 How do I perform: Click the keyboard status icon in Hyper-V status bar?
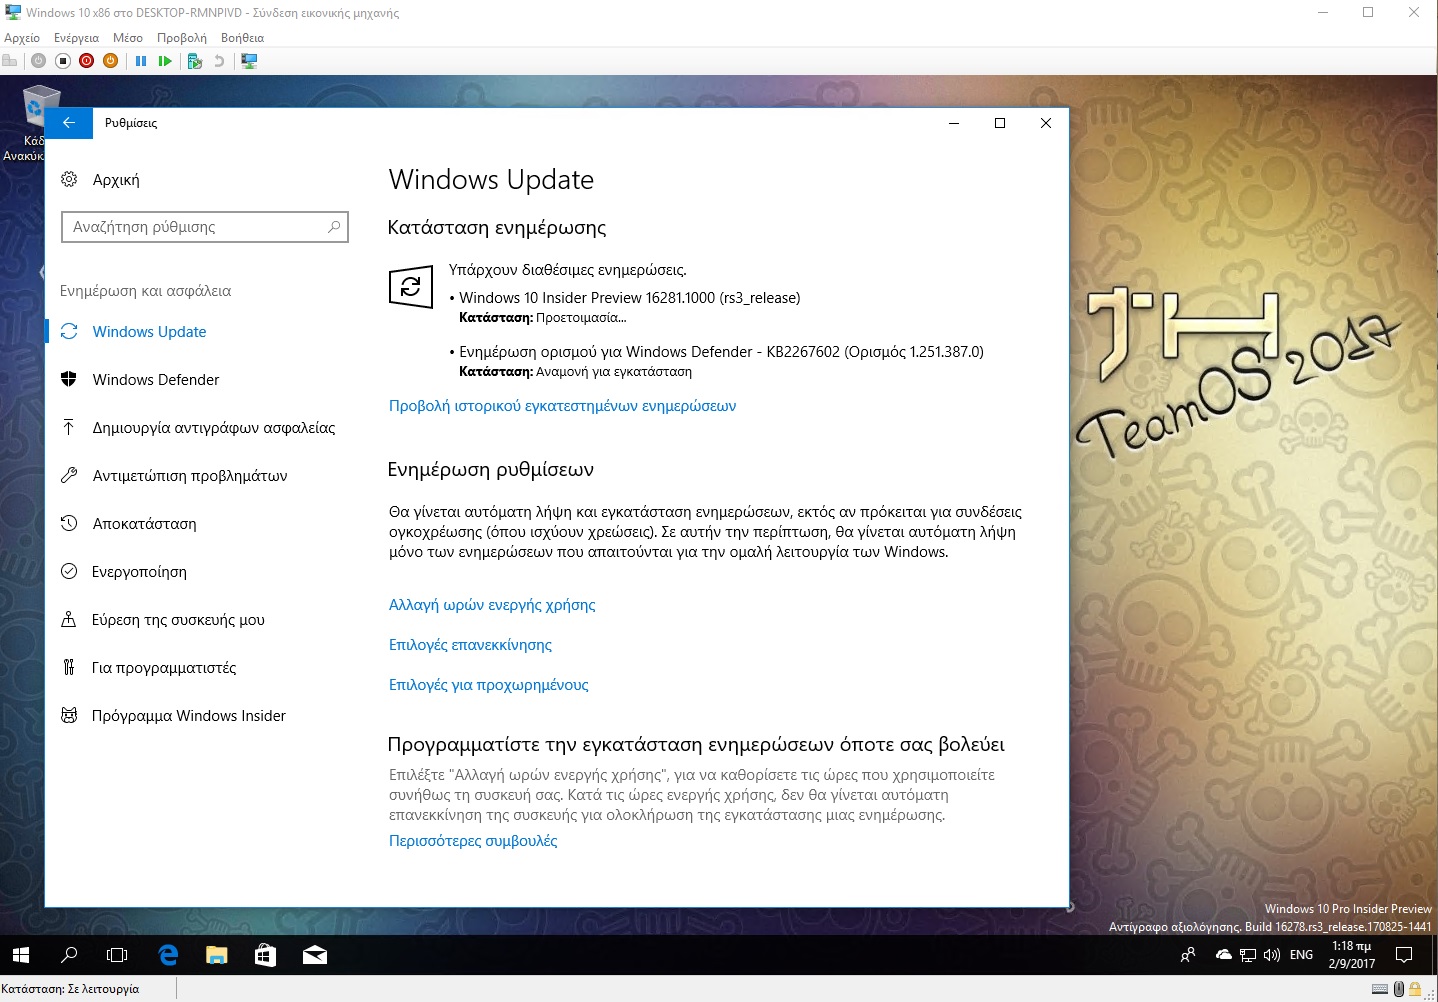pos(1380,989)
